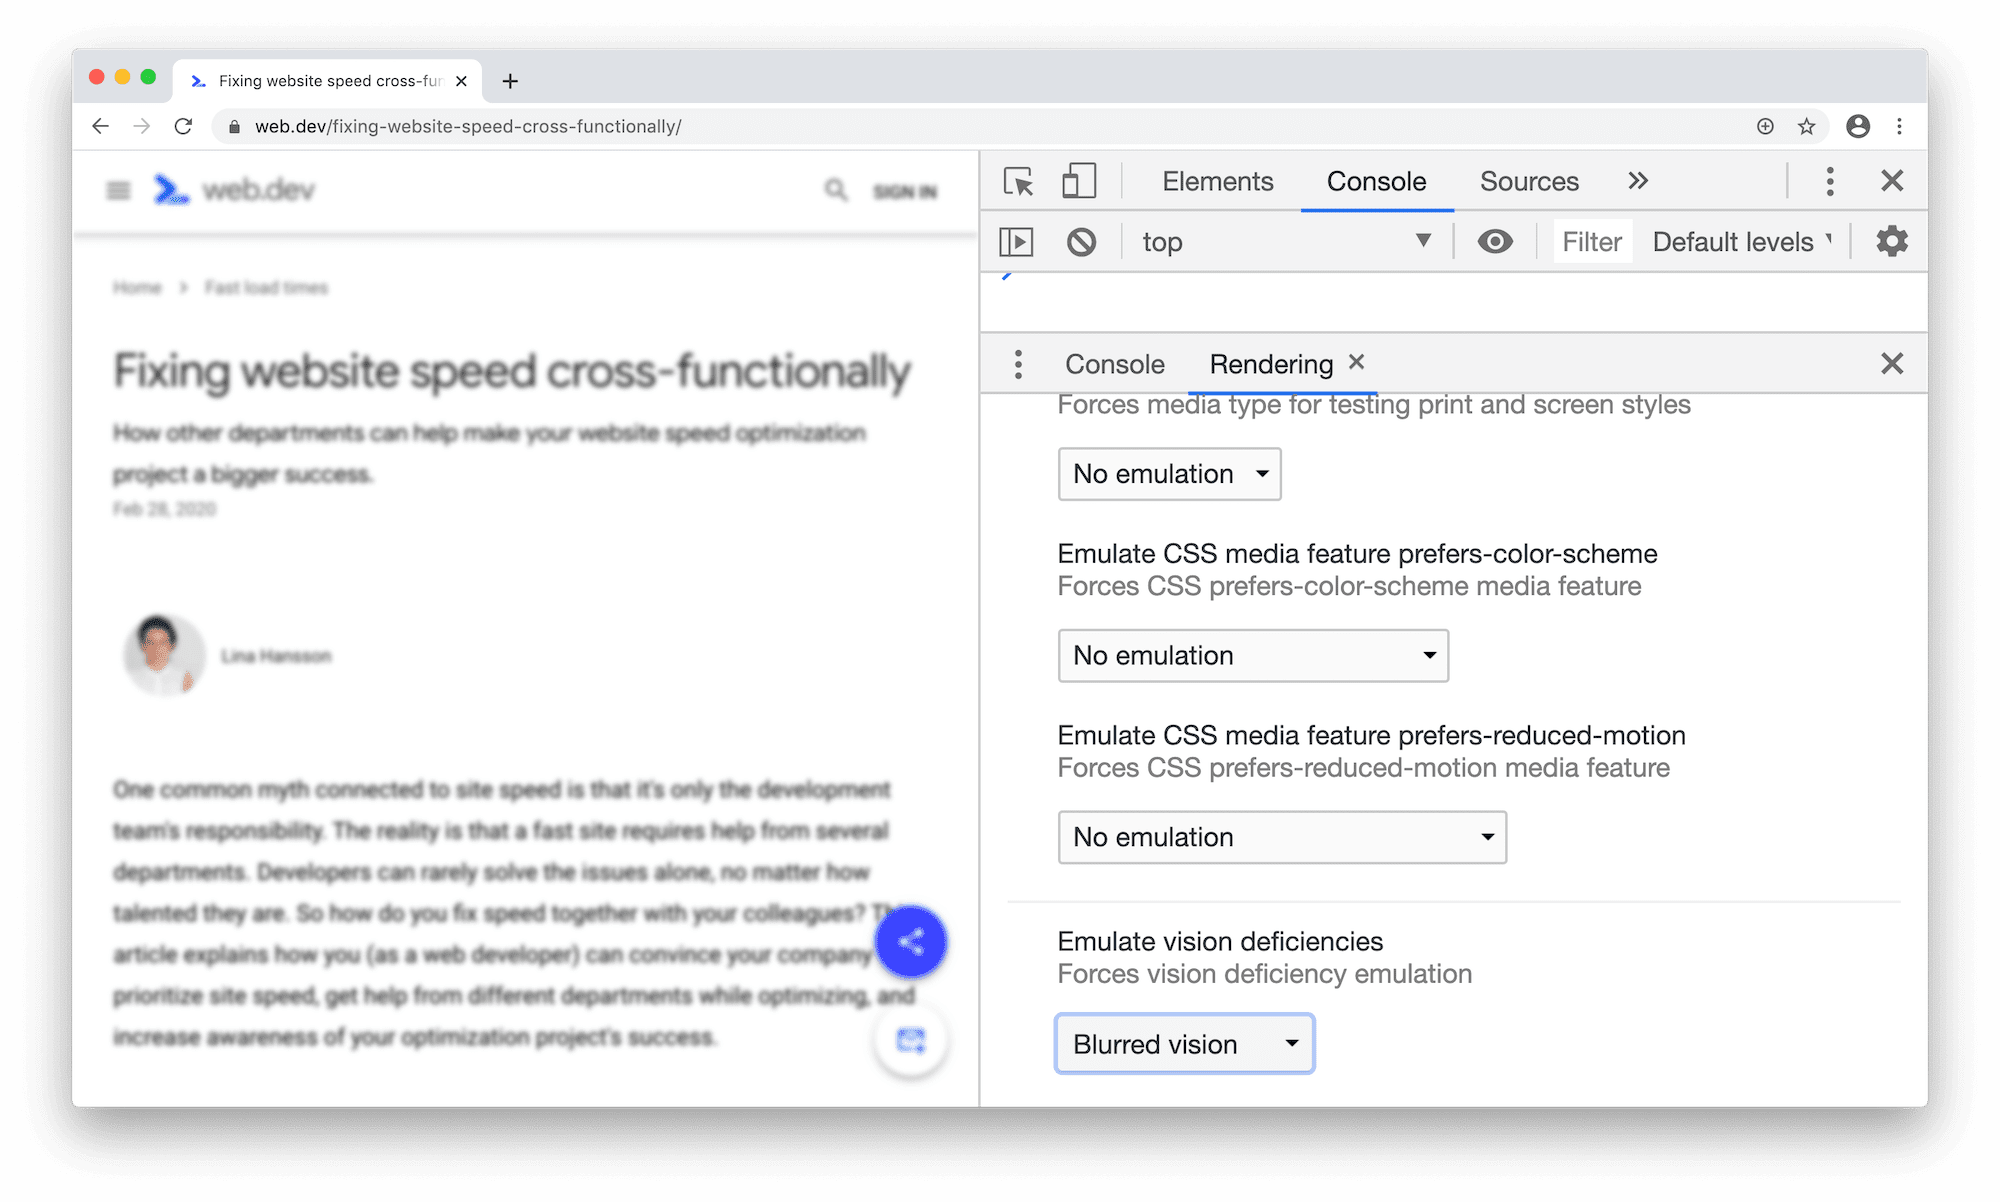
Task: Click the share button floating icon
Action: 910,942
